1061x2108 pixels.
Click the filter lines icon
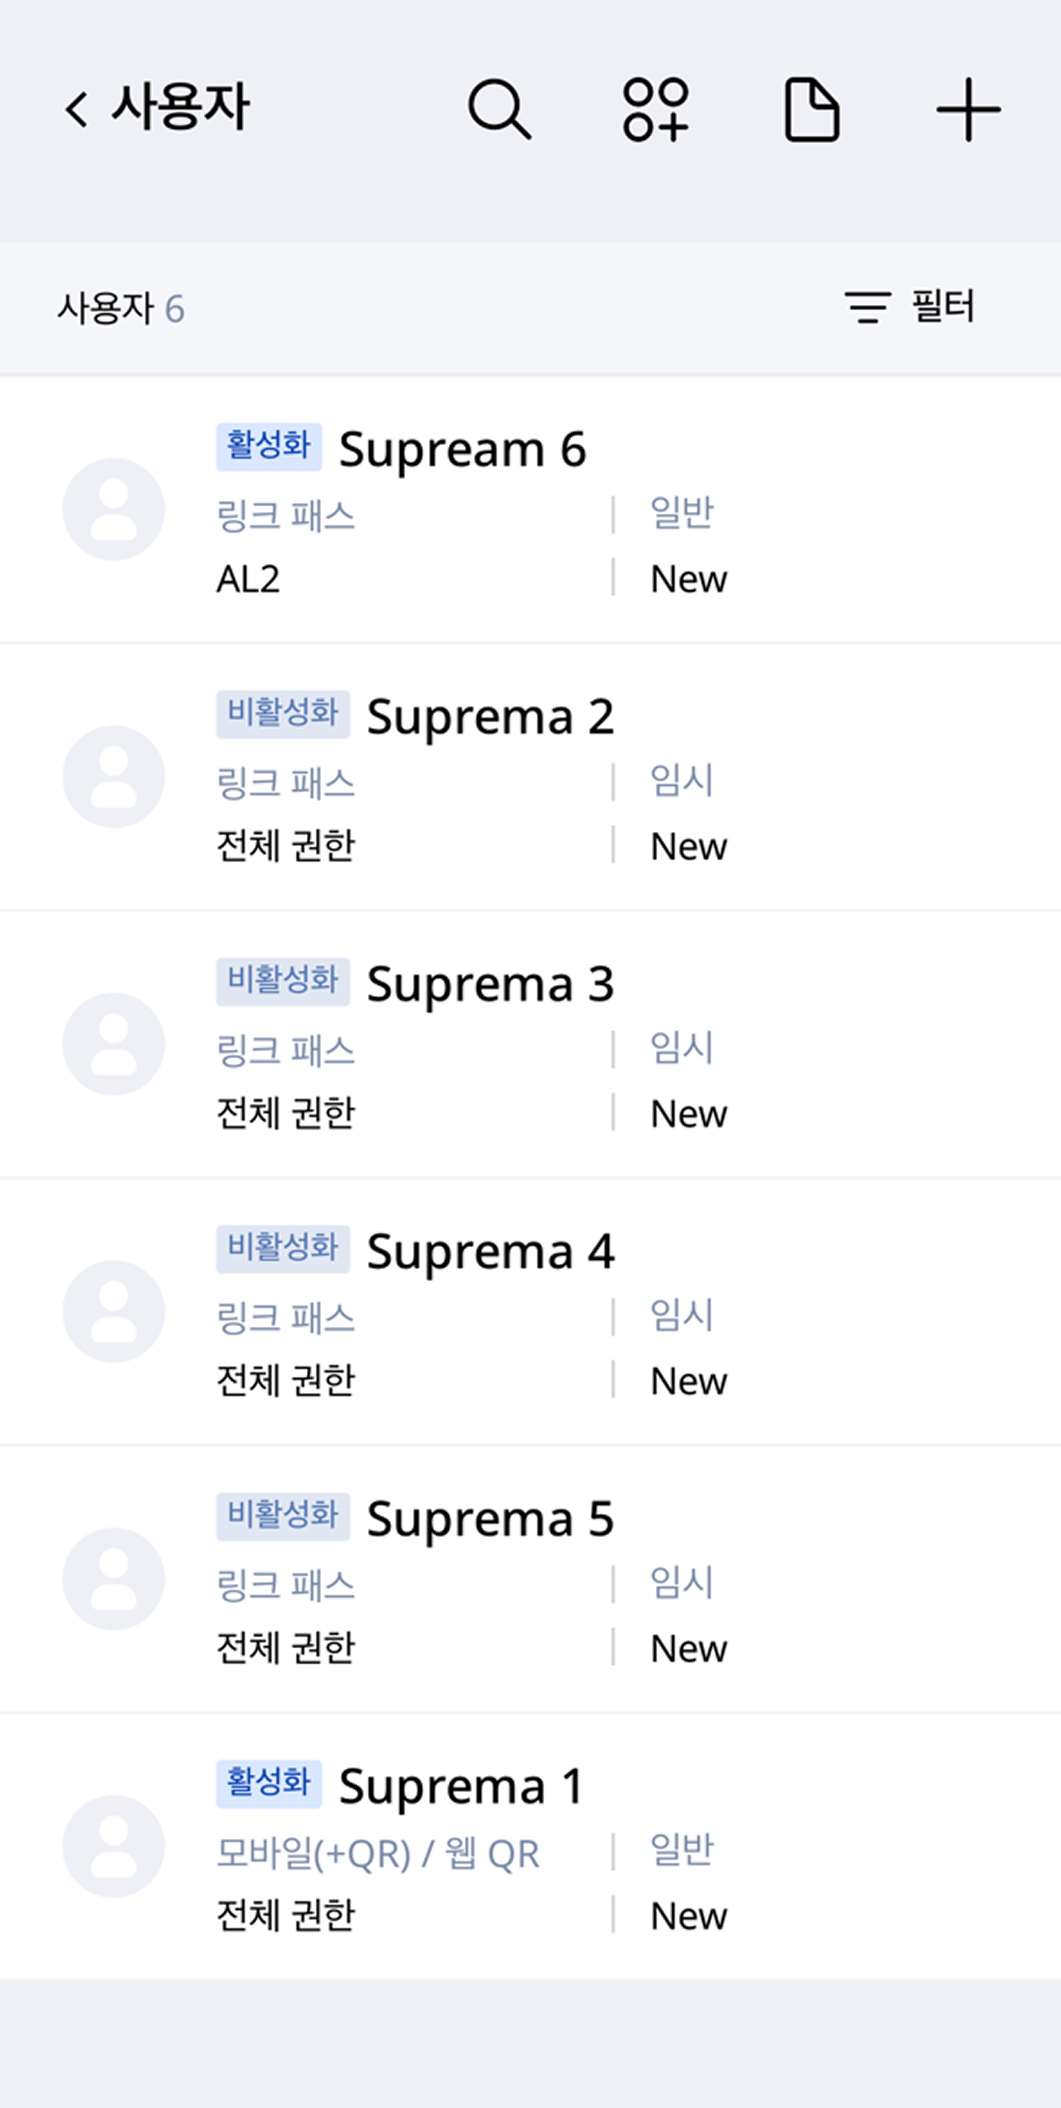click(x=867, y=307)
